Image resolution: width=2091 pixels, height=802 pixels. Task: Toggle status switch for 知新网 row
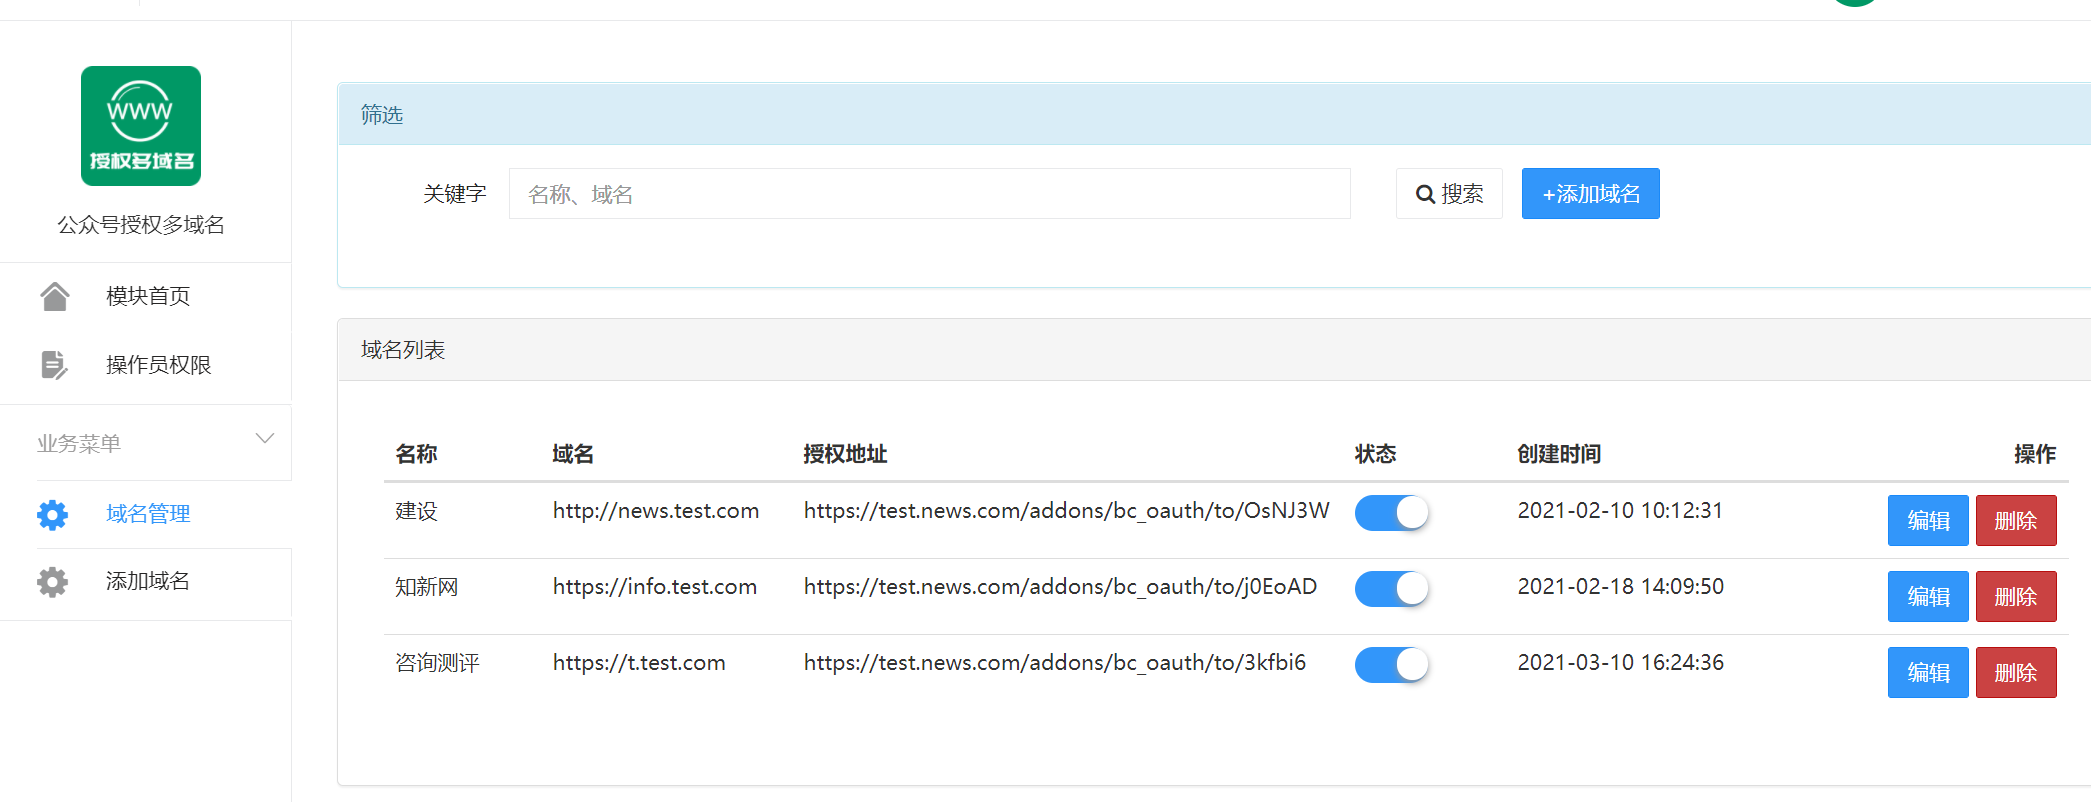coord(1392,589)
